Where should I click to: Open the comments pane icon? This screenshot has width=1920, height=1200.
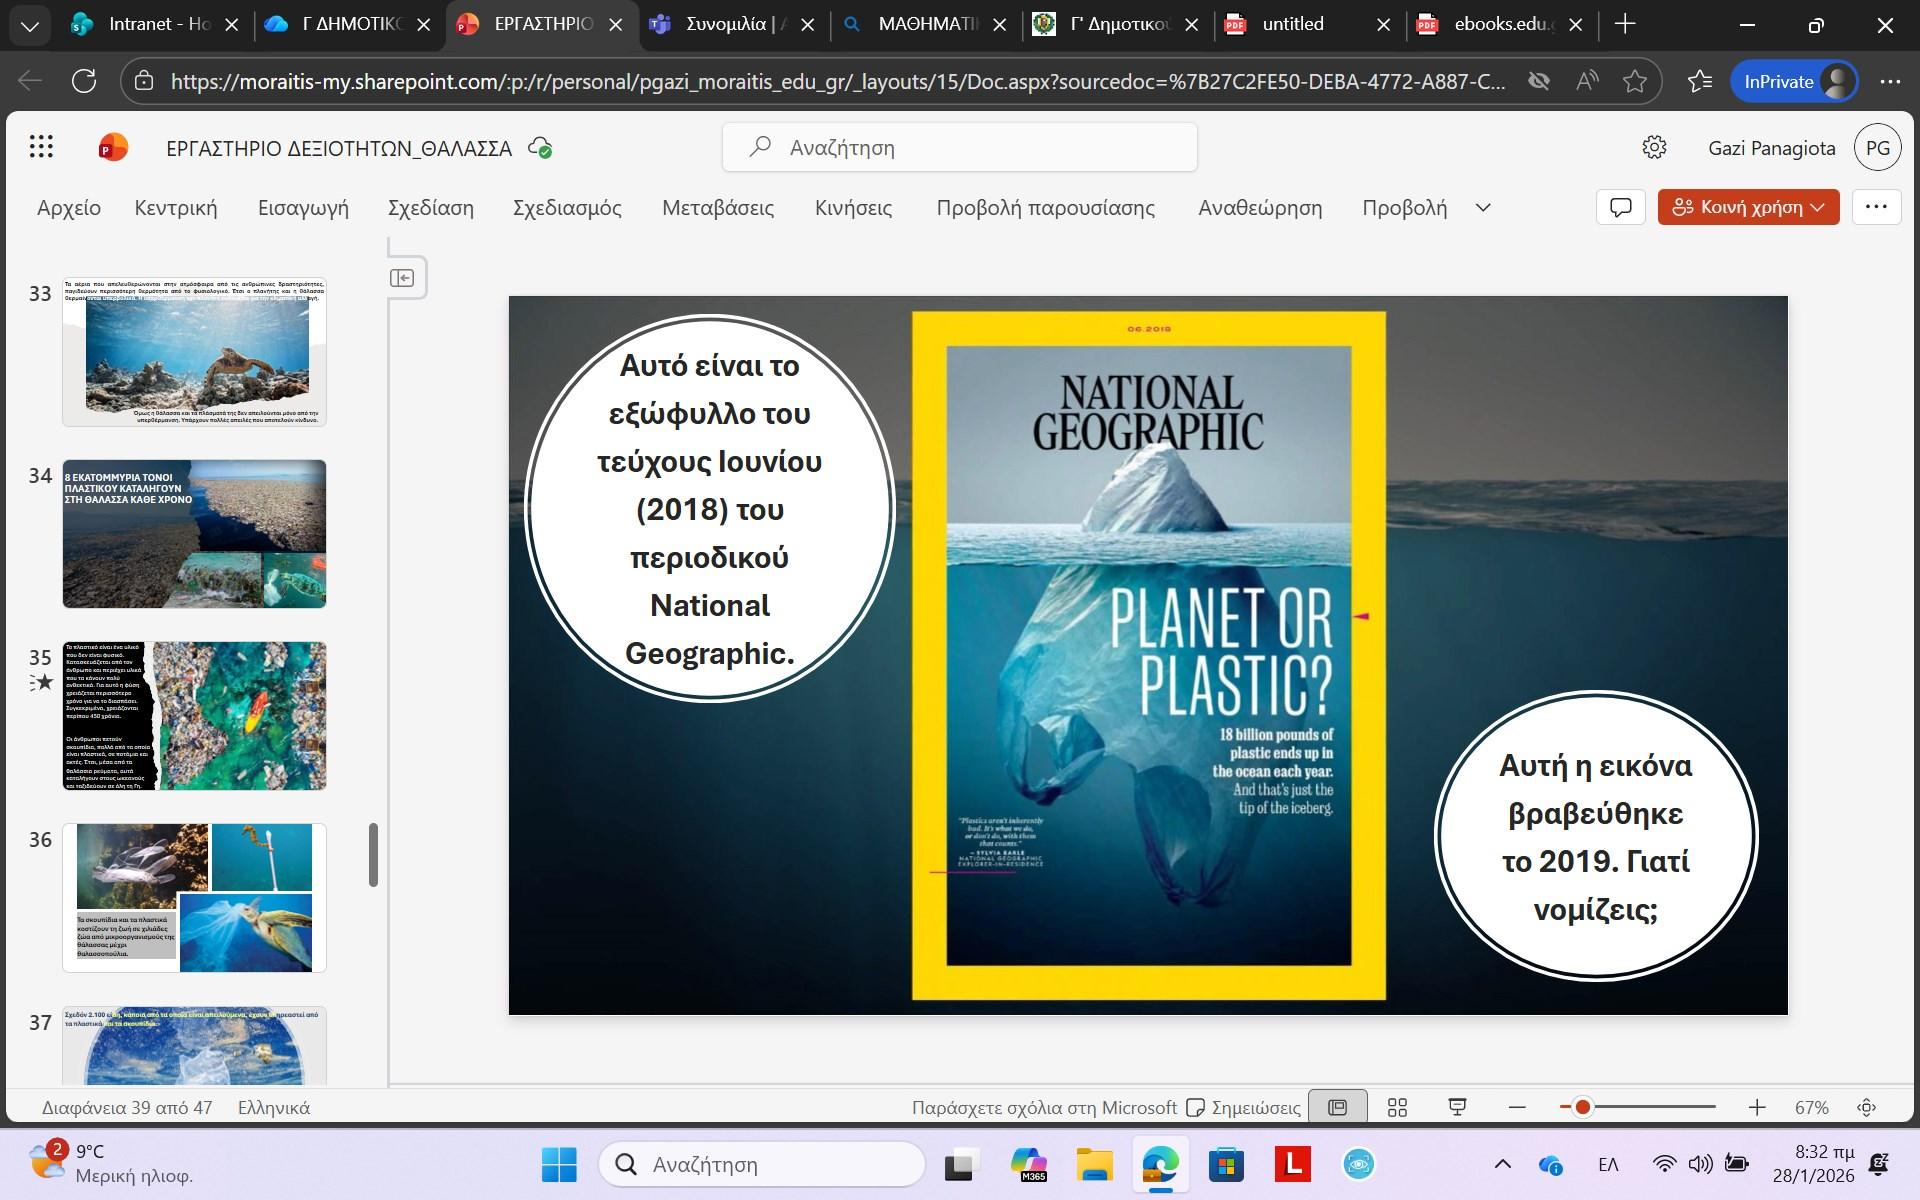pyautogui.click(x=1620, y=207)
